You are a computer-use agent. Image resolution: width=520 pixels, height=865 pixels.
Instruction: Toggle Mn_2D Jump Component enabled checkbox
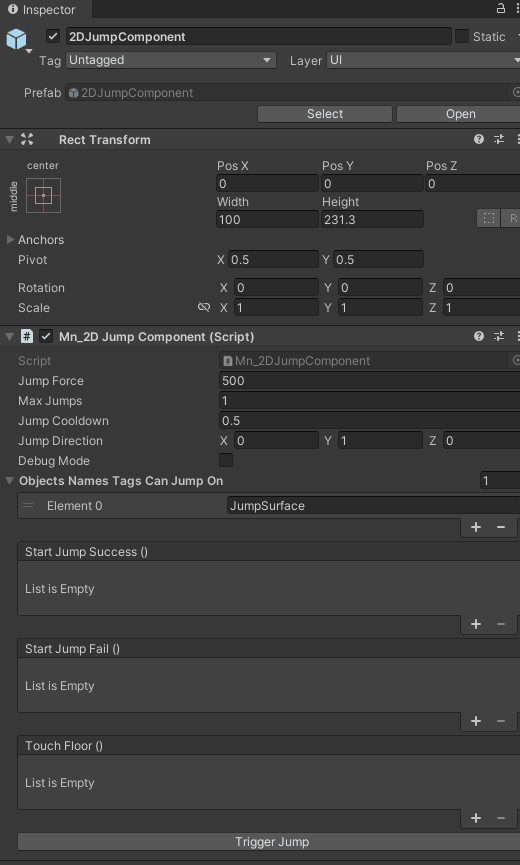[x=46, y=336]
